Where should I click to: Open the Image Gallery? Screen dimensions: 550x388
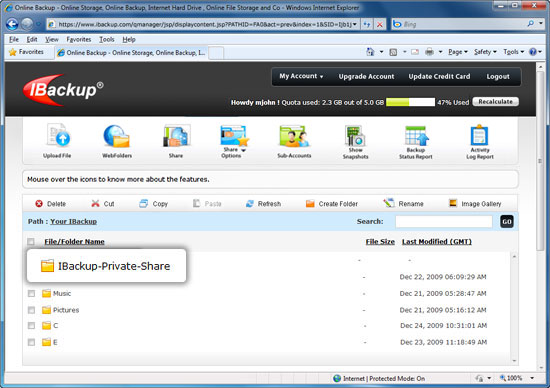pyautogui.click(x=475, y=203)
